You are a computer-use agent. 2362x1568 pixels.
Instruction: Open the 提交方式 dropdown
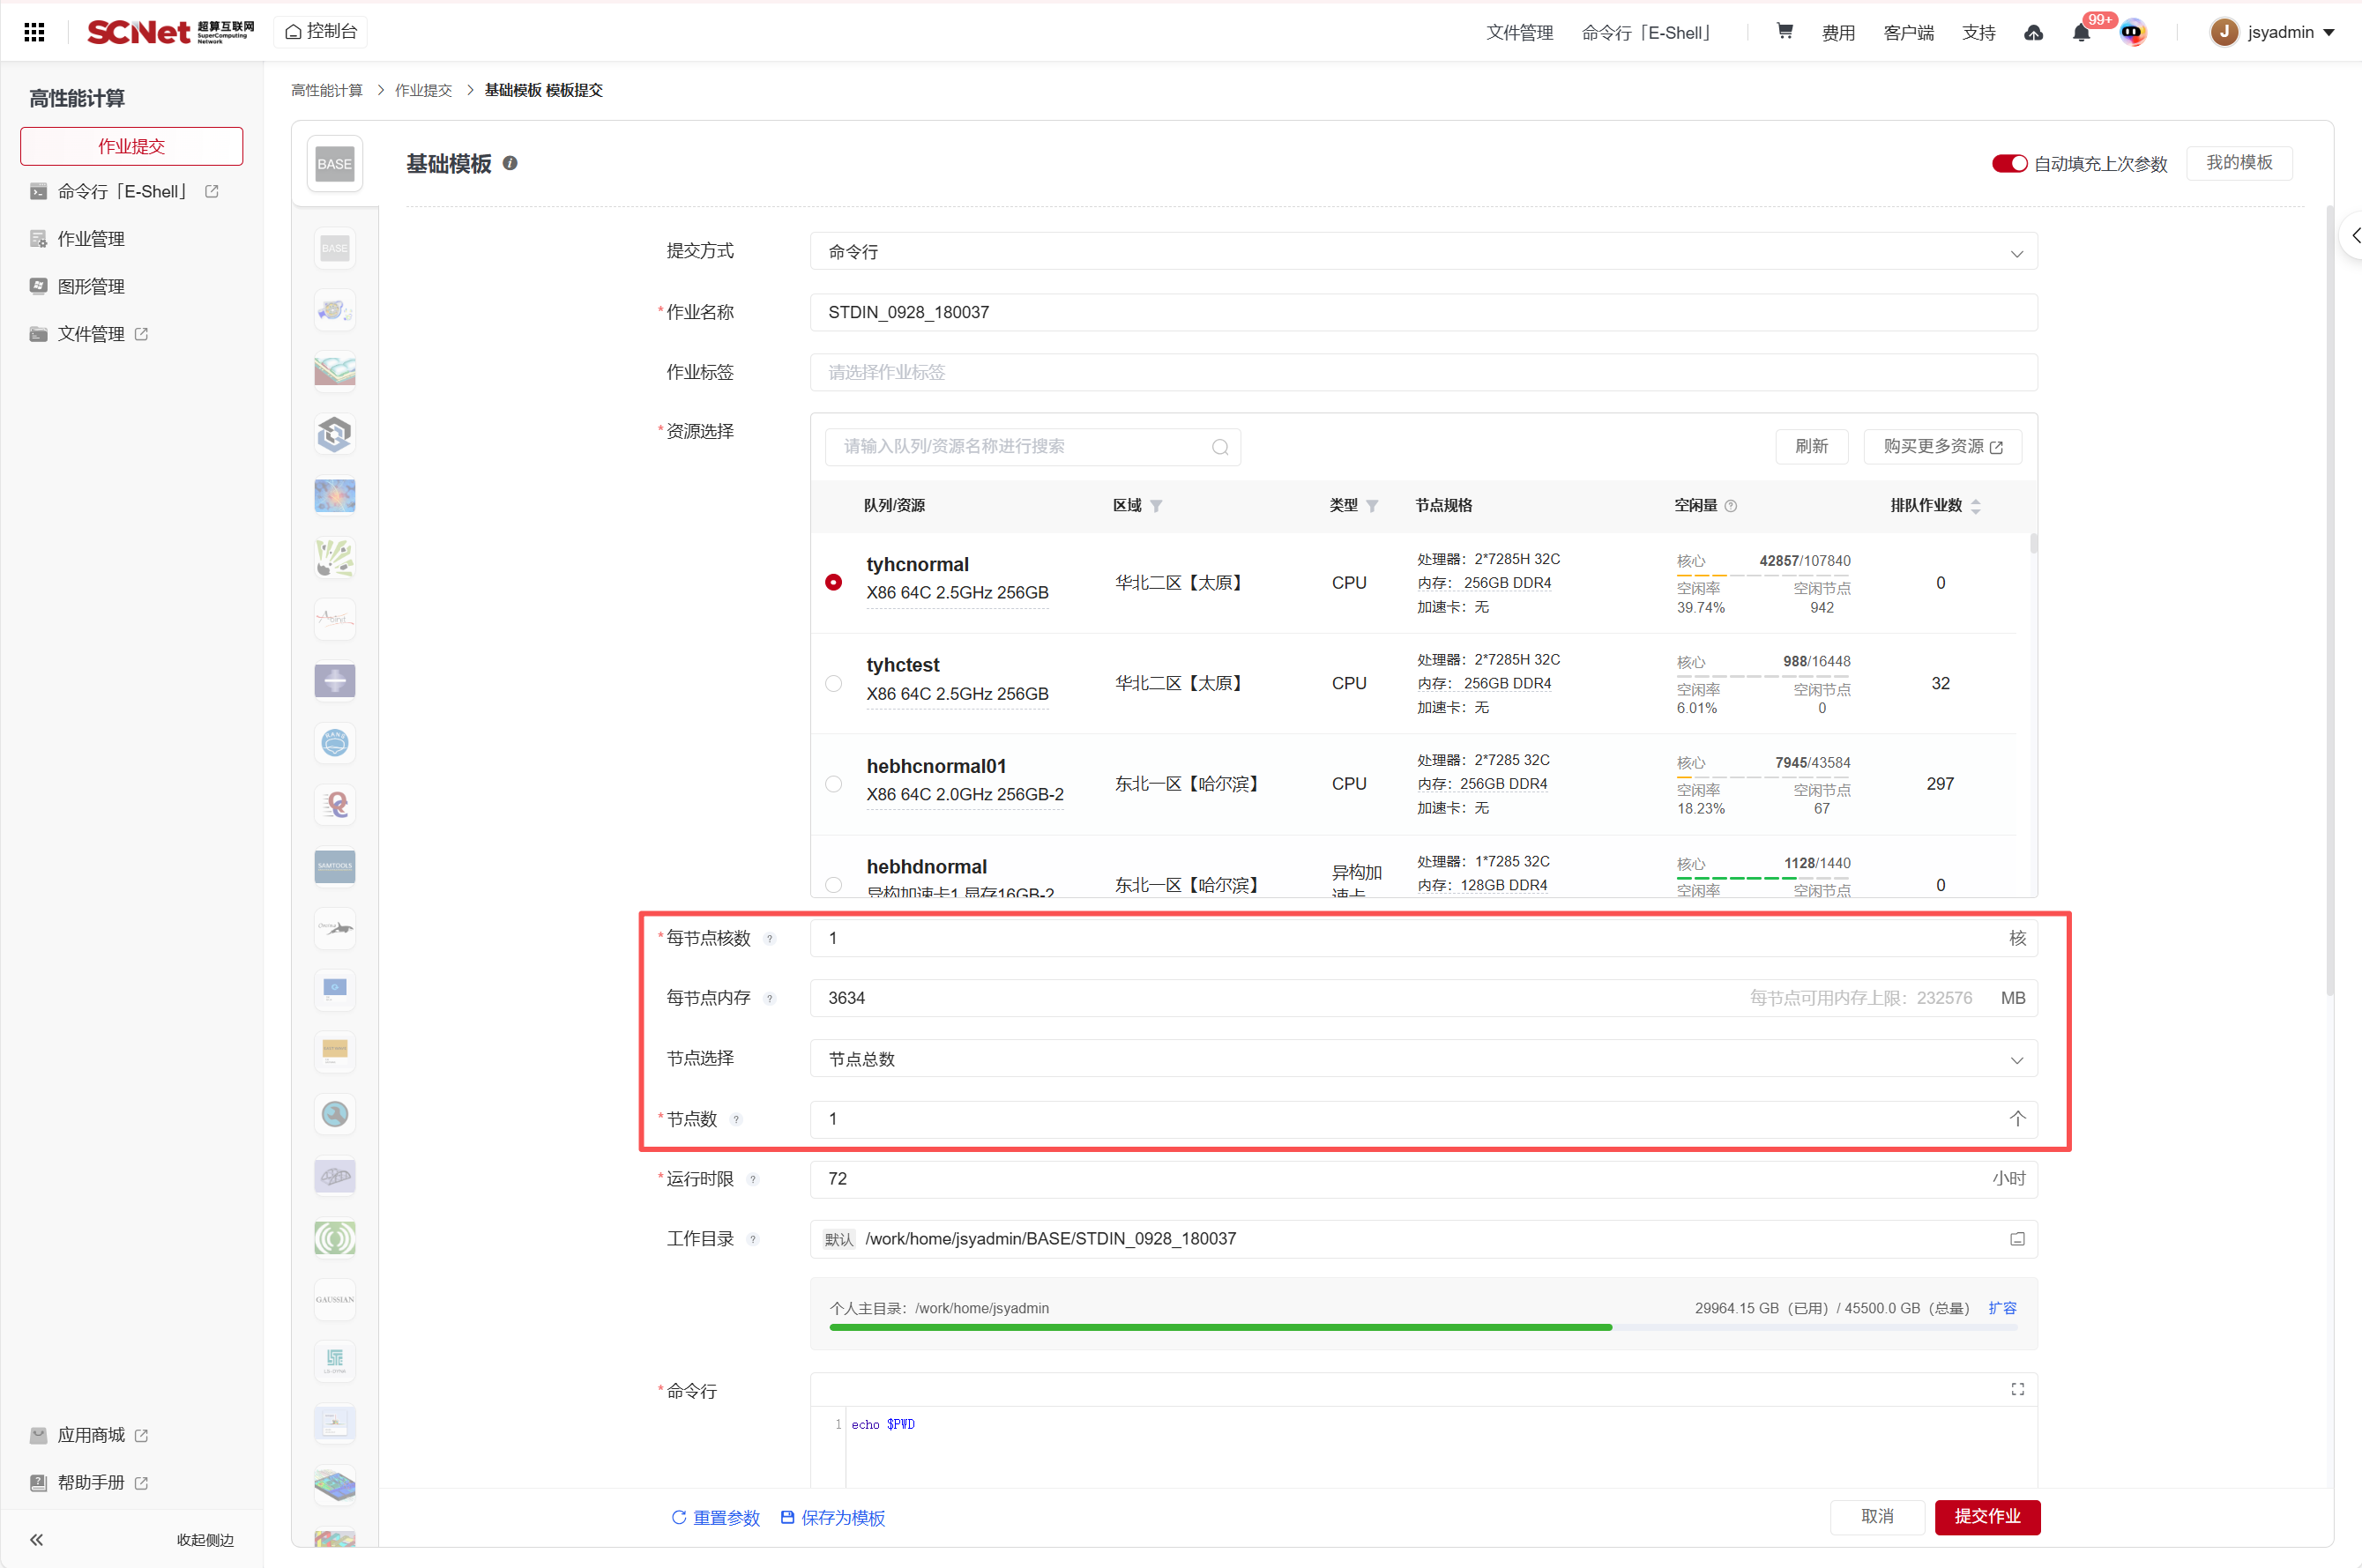(1423, 252)
